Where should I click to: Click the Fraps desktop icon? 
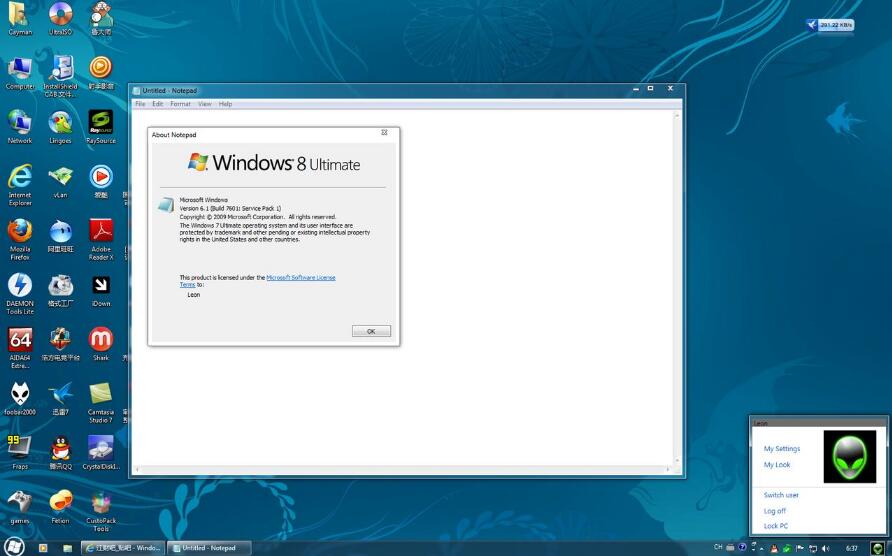(x=20, y=447)
